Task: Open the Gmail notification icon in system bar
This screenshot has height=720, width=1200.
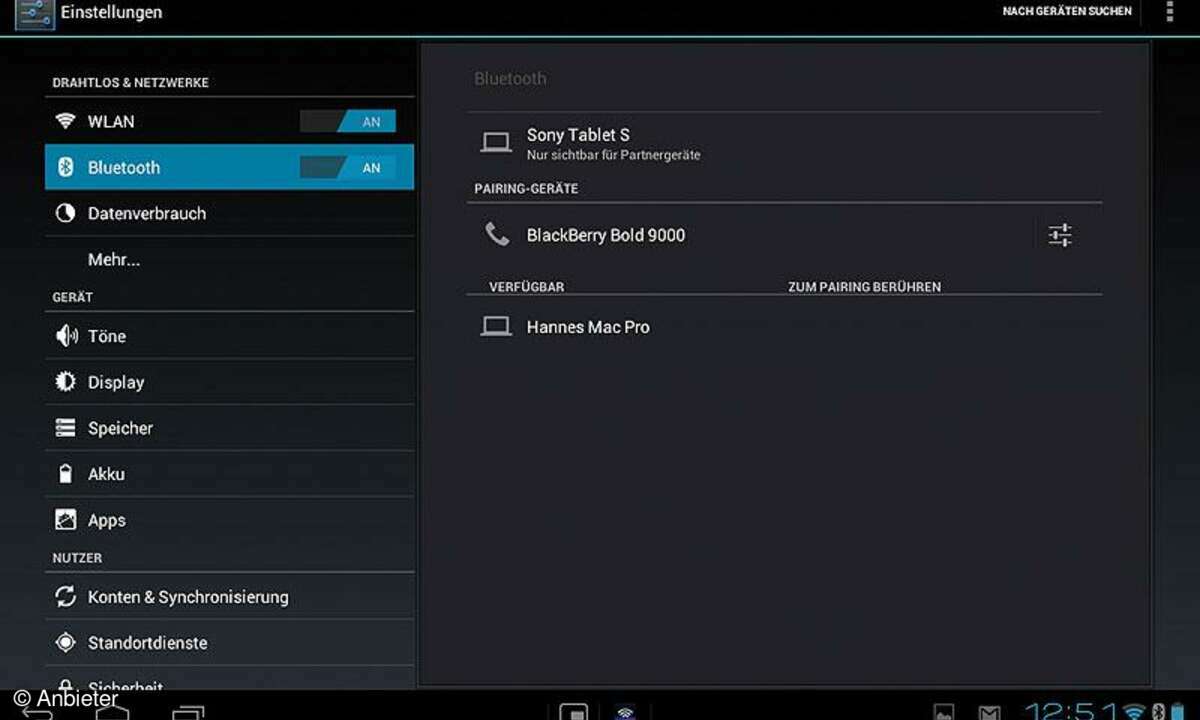Action: pos(989,712)
